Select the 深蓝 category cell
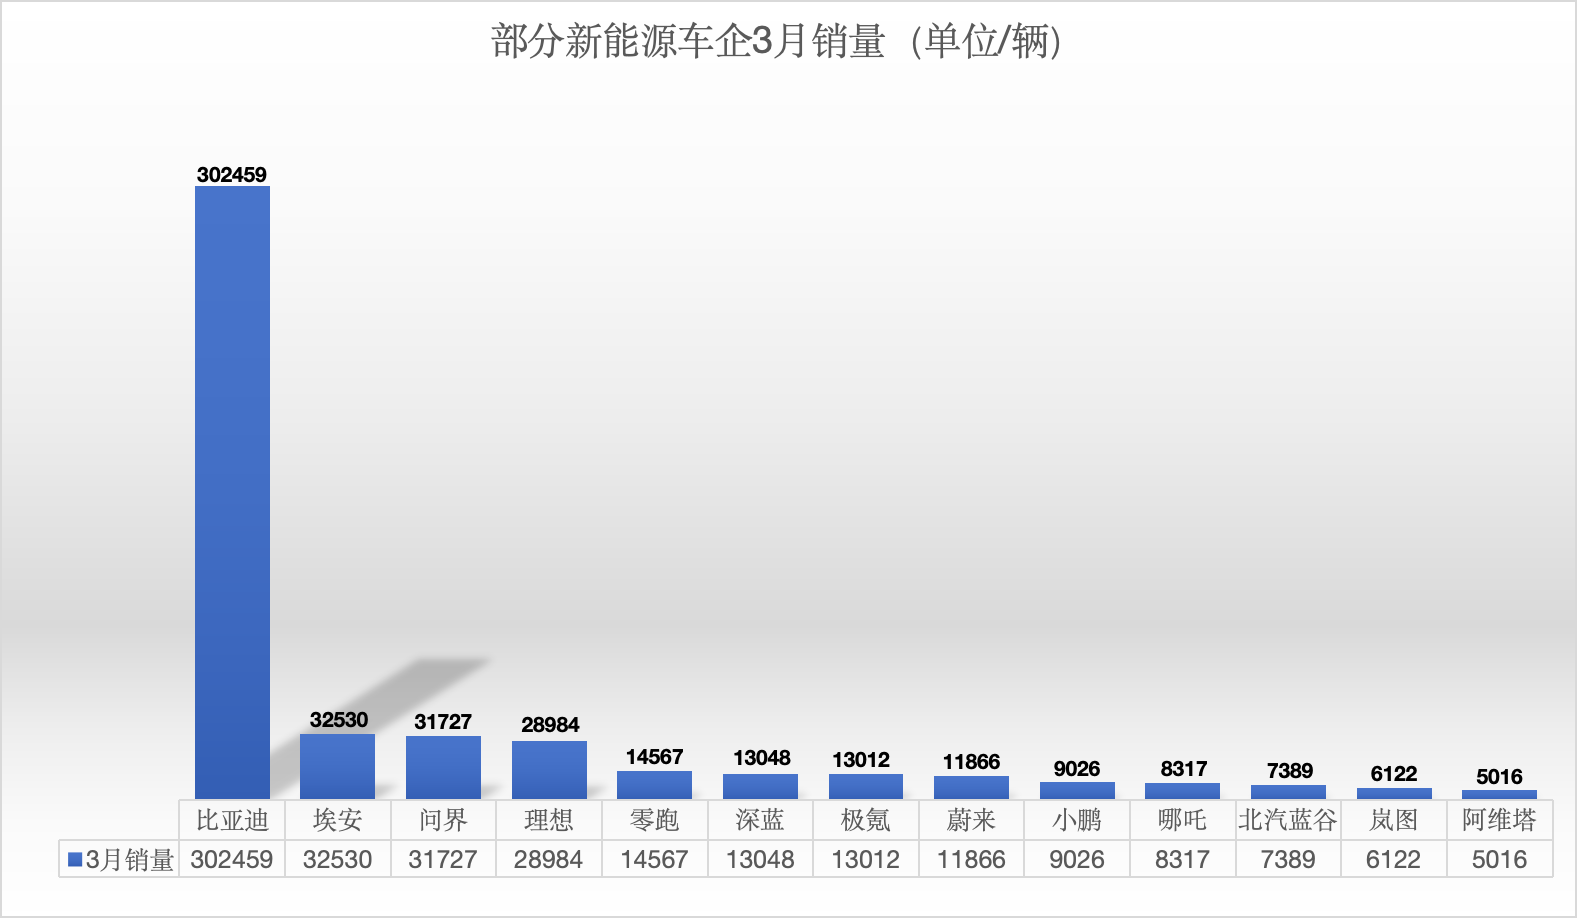 tap(760, 820)
